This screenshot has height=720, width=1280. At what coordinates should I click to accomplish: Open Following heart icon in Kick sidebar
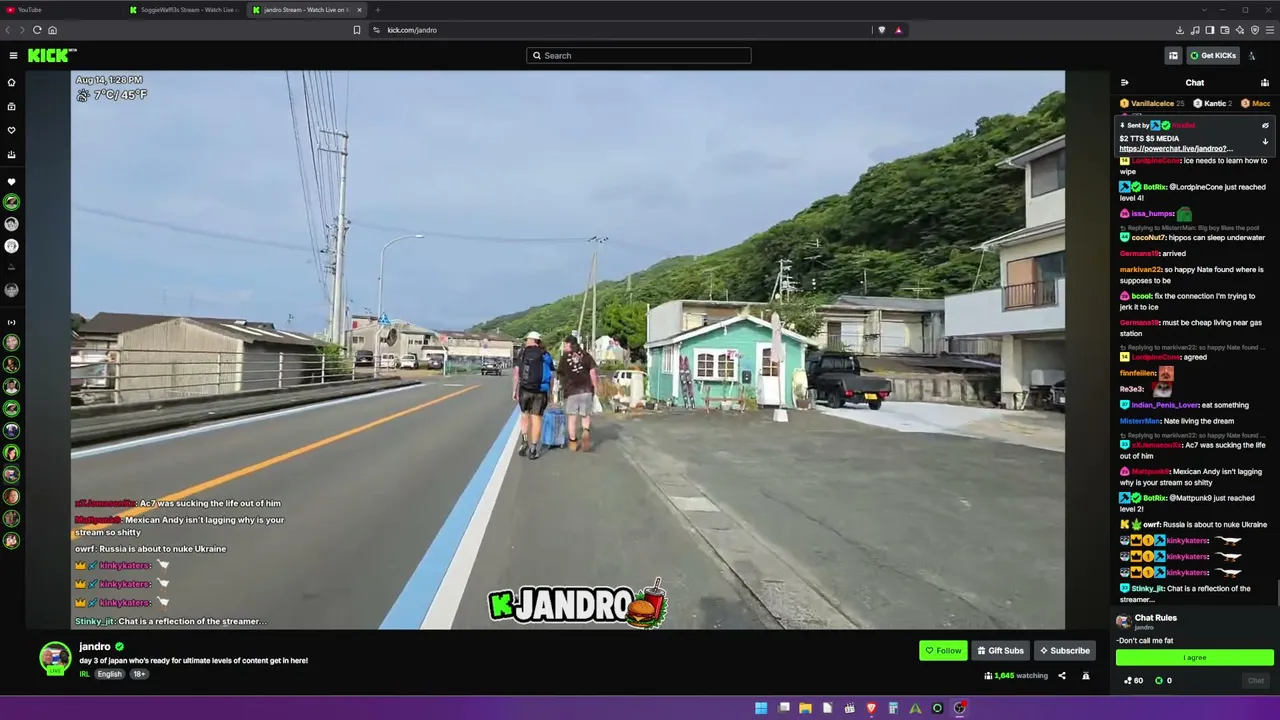pos(12,130)
